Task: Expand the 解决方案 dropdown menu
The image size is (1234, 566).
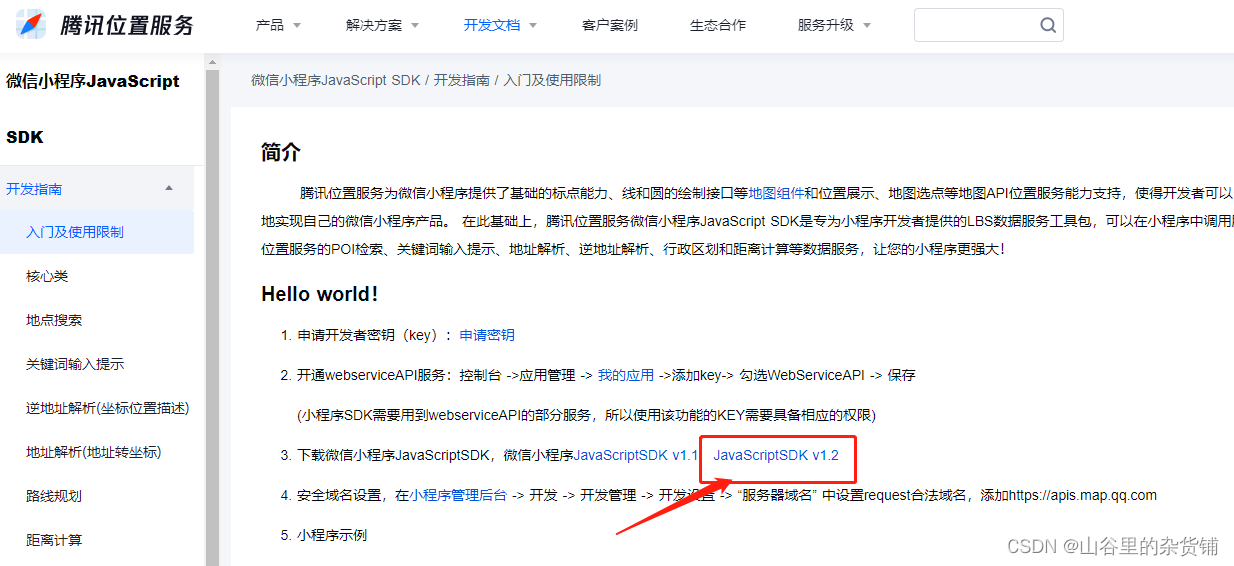Action: coord(382,25)
